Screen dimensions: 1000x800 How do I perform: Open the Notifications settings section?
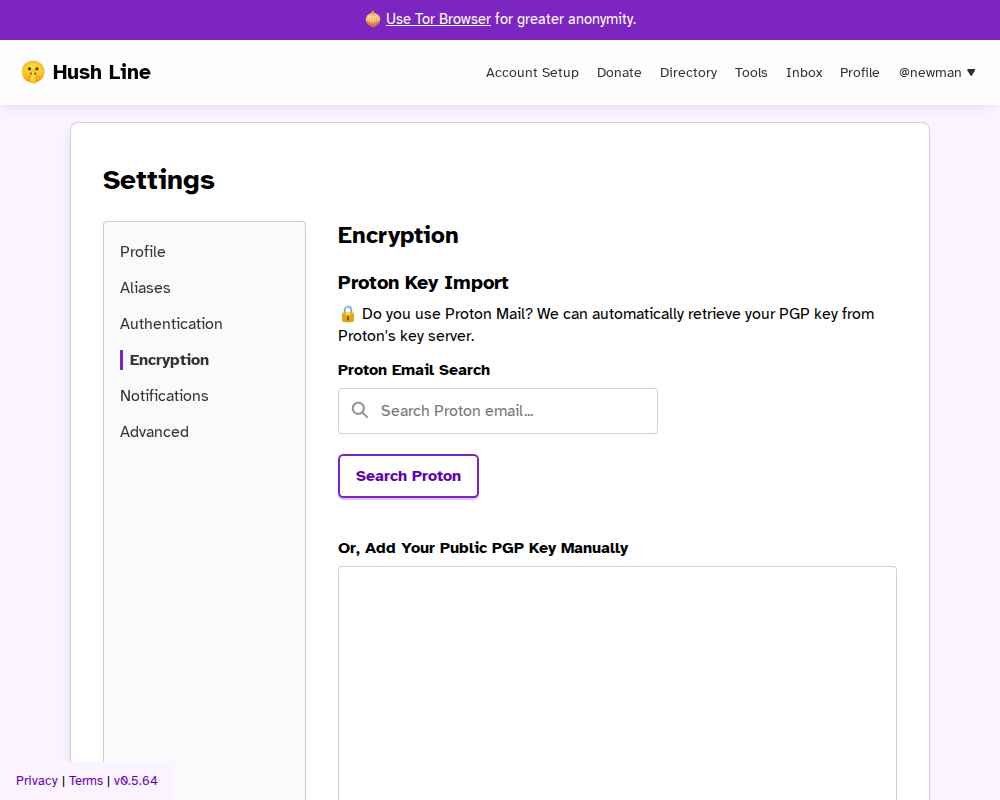tap(164, 395)
